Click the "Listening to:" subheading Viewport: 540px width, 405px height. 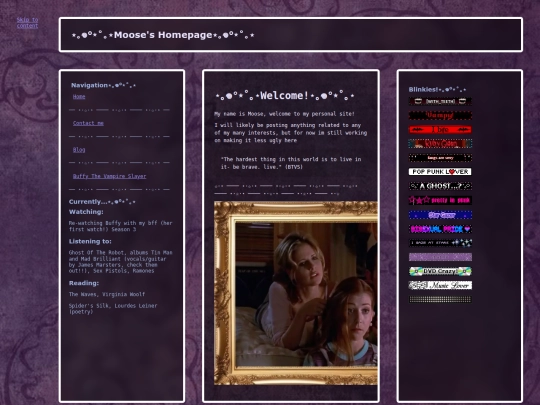coord(90,241)
